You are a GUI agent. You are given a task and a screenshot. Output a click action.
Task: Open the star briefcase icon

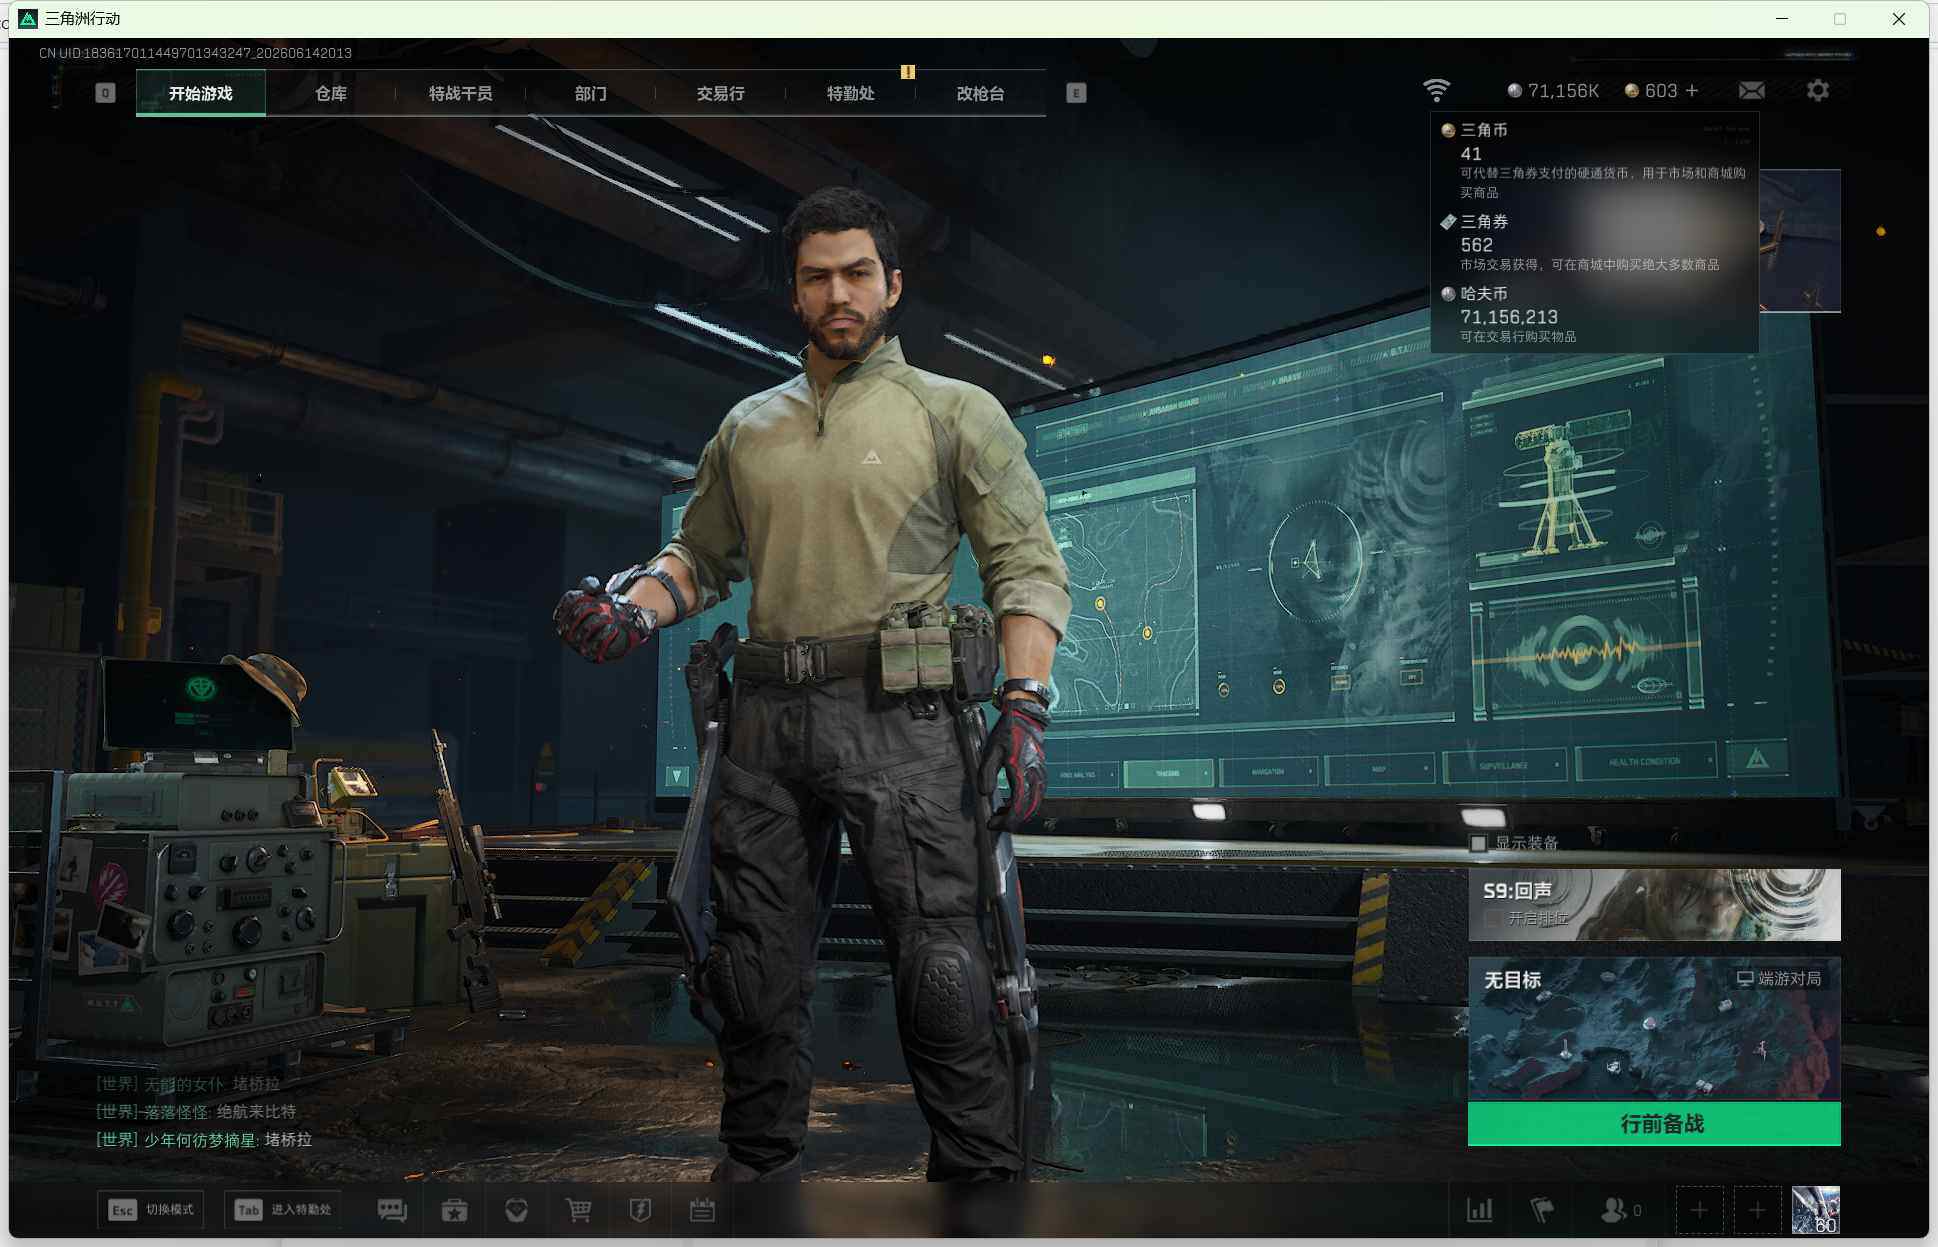454,1210
